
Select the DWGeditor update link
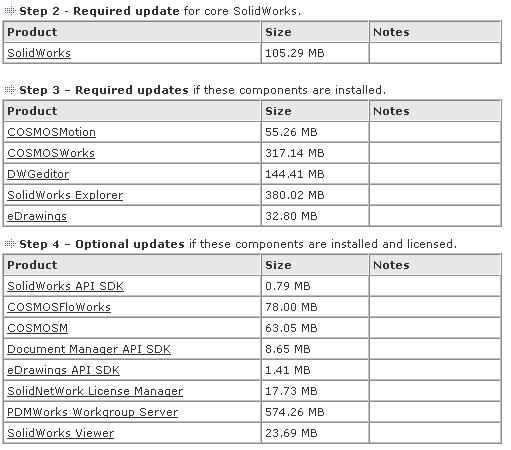(38, 174)
